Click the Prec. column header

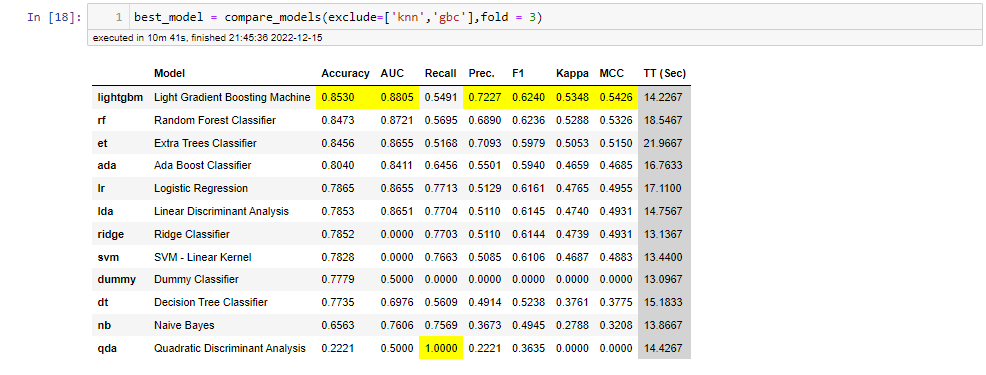tap(481, 74)
